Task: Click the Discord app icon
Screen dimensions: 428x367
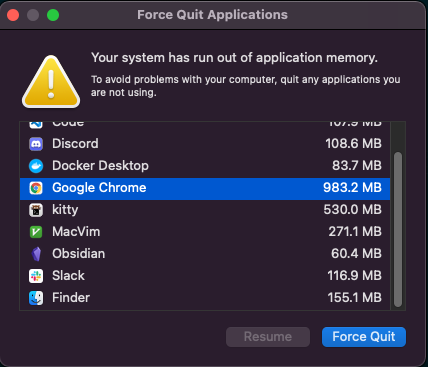Action: [36, 144]
